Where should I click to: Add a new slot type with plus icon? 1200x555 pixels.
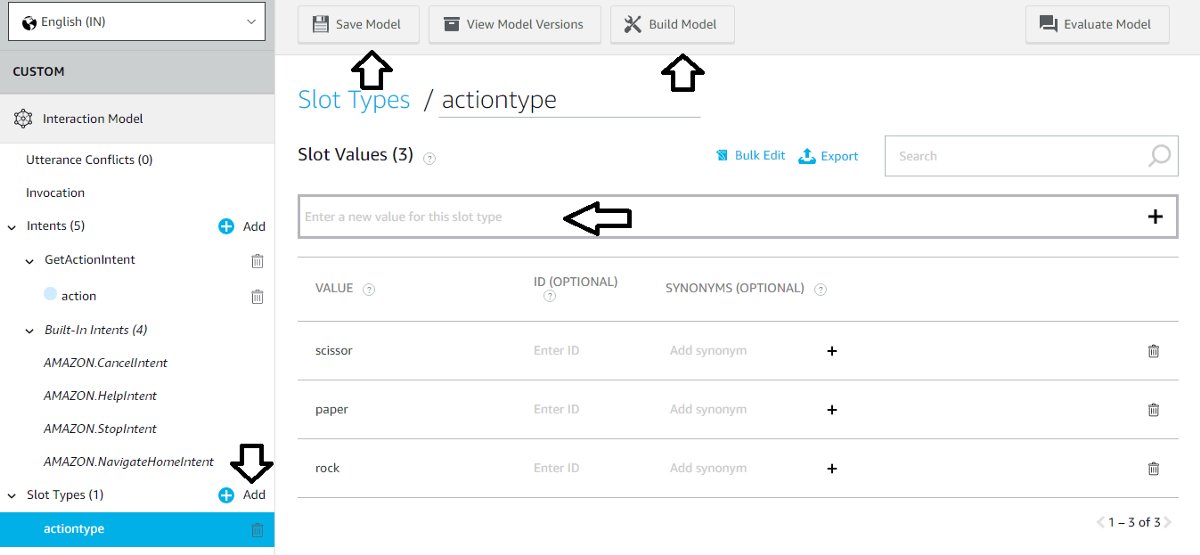click(226, 495)
